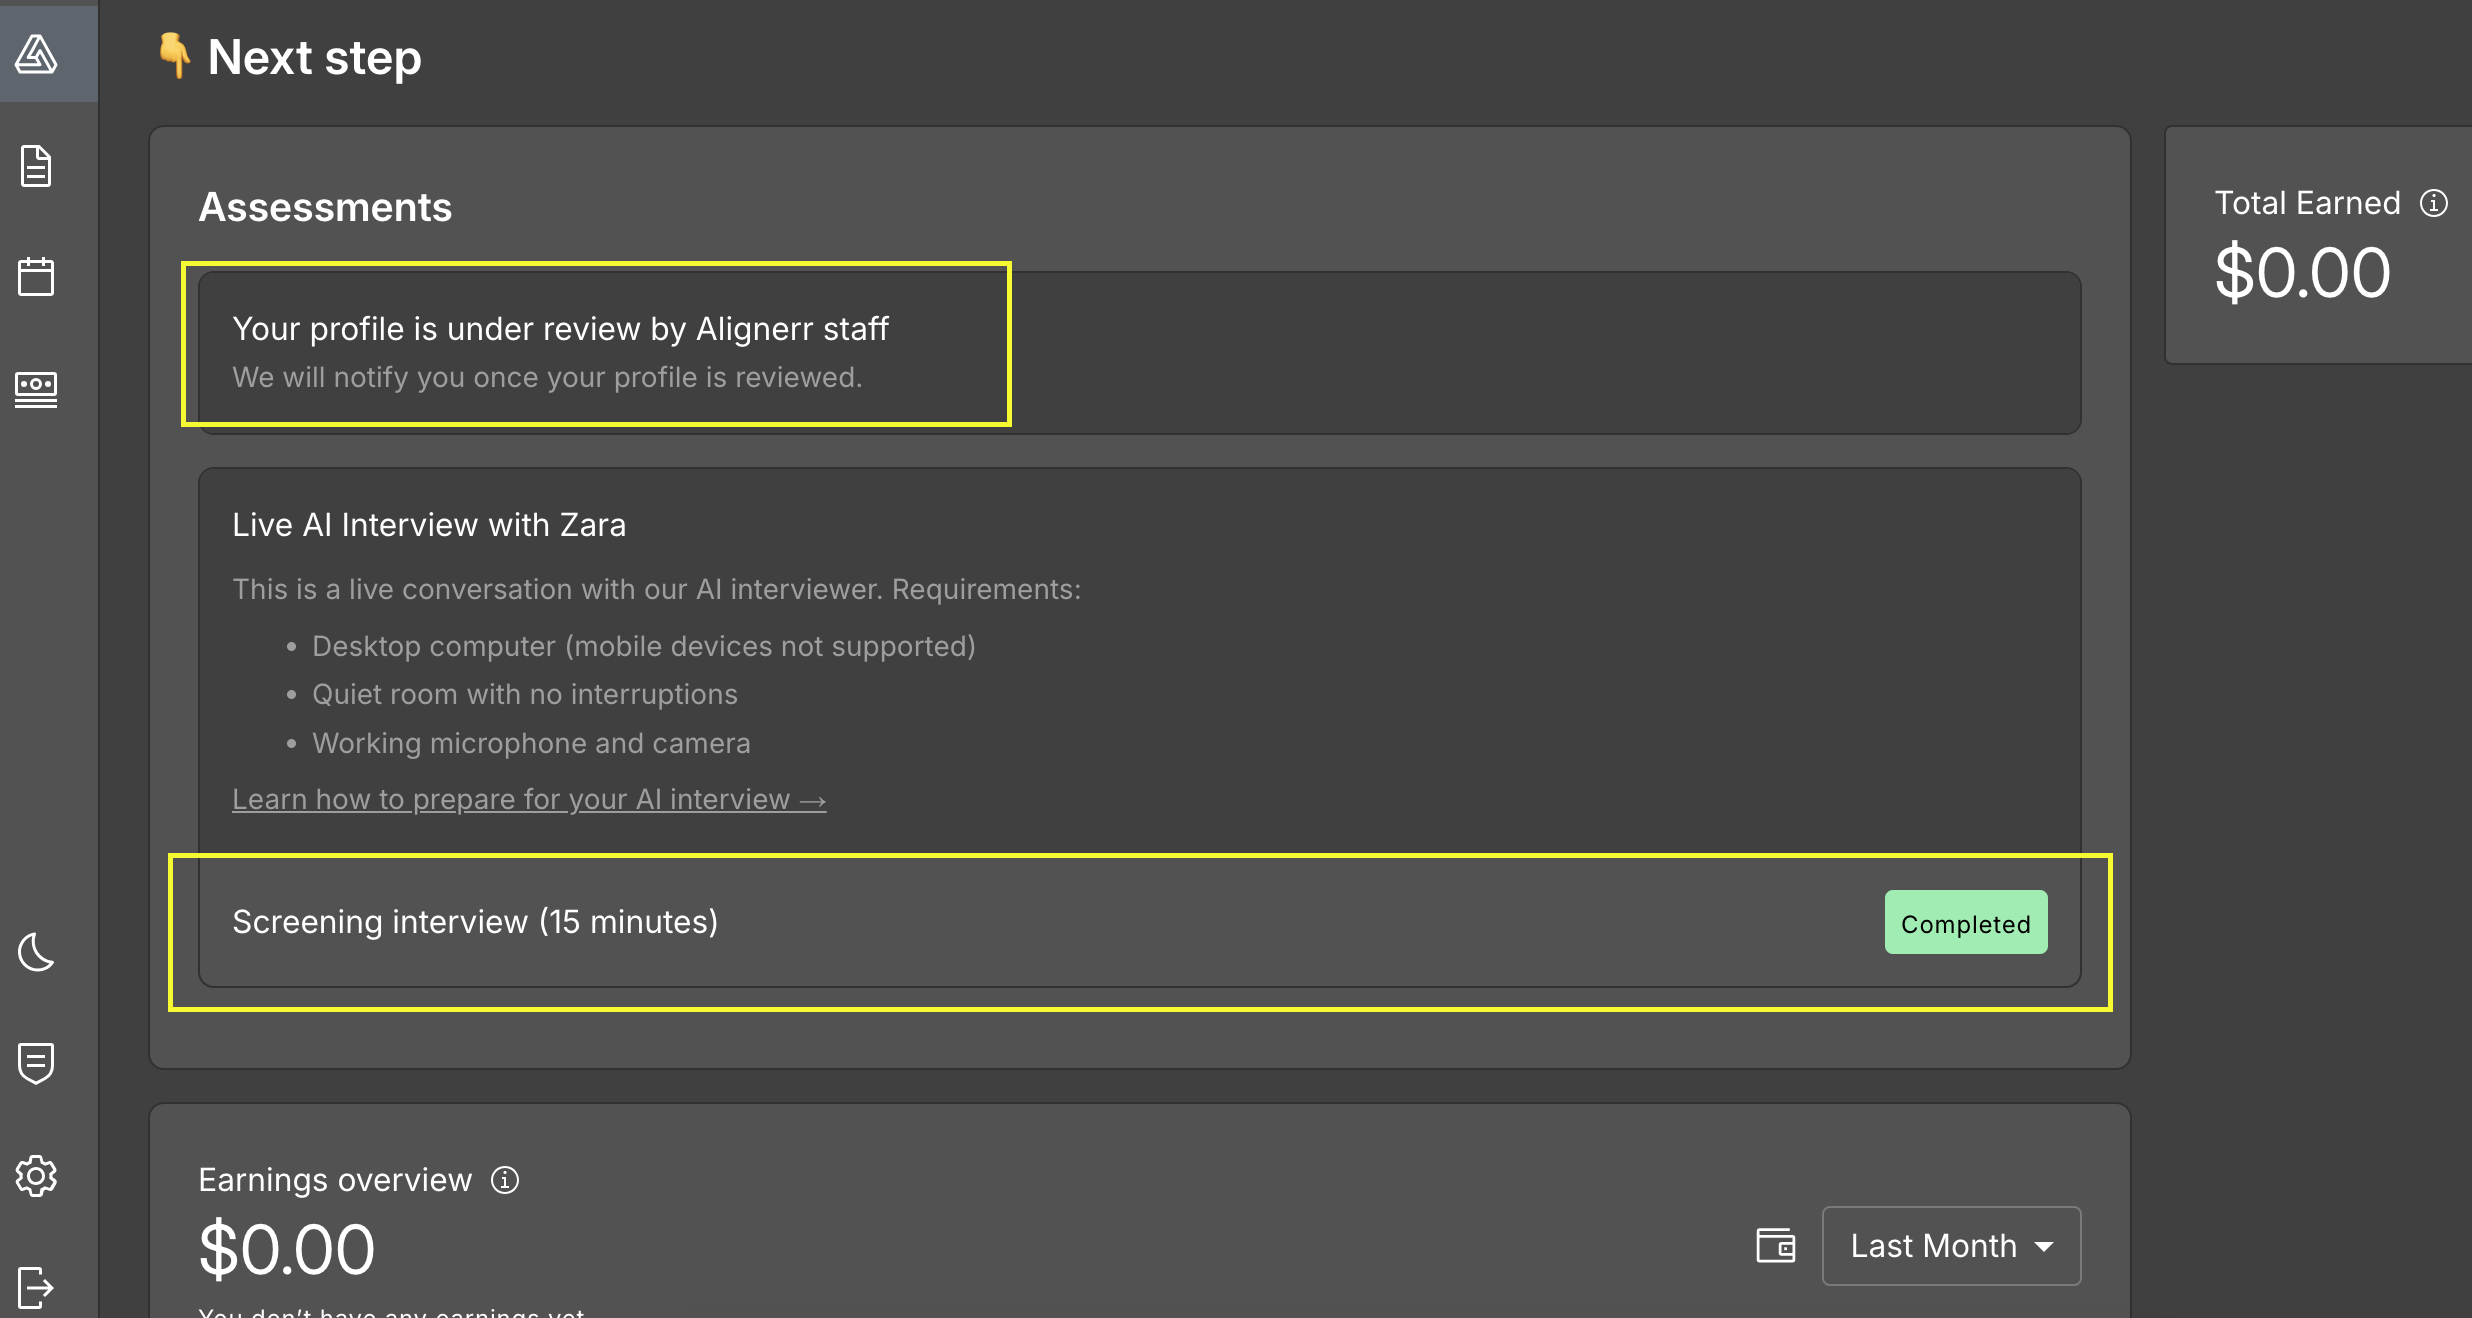Viewport: 2472px width, 1318px height.
Task: Click 'Desktop computer (mobile devices not supported)' text
Action: [x=644, y=646]
